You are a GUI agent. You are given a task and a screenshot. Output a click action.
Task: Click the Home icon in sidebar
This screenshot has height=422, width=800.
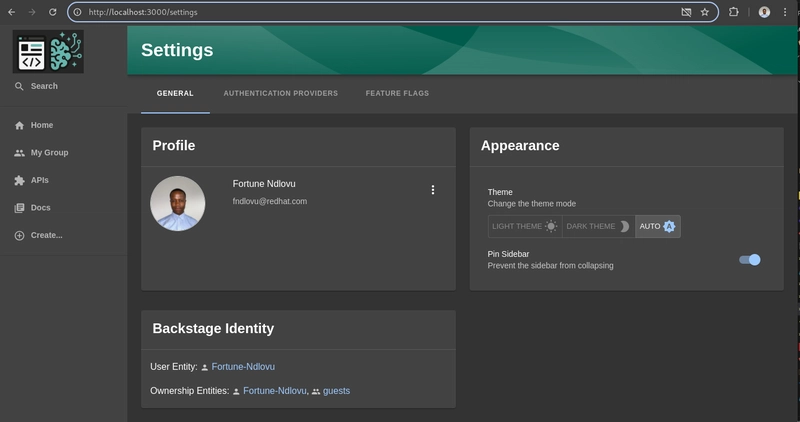[x=19, y=126]
